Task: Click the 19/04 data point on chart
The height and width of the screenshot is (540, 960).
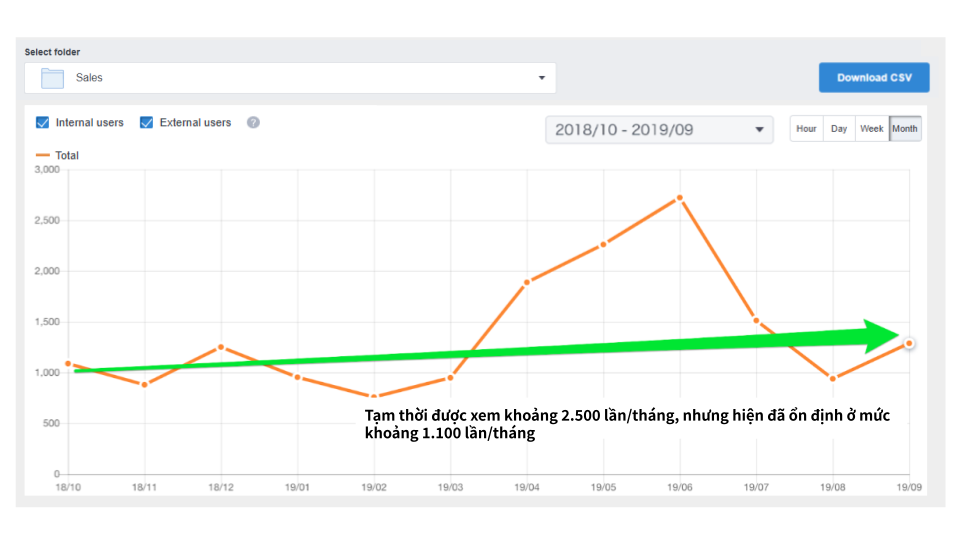Action: coord(527,282)
